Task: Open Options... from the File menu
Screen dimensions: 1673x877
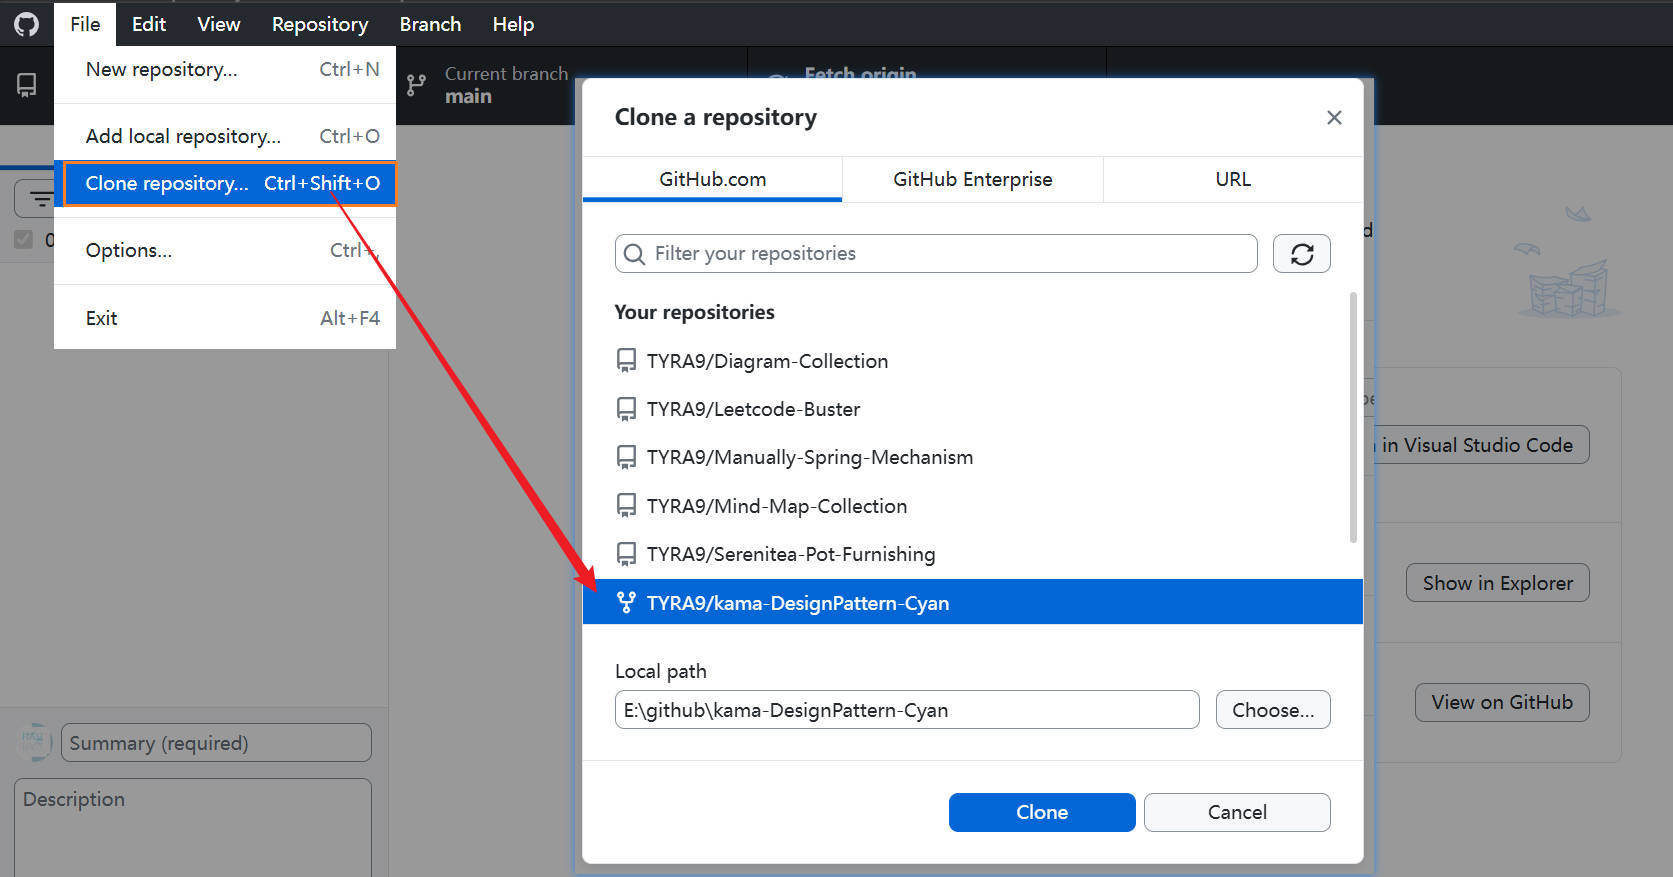Action: click(x=225, y=251)
